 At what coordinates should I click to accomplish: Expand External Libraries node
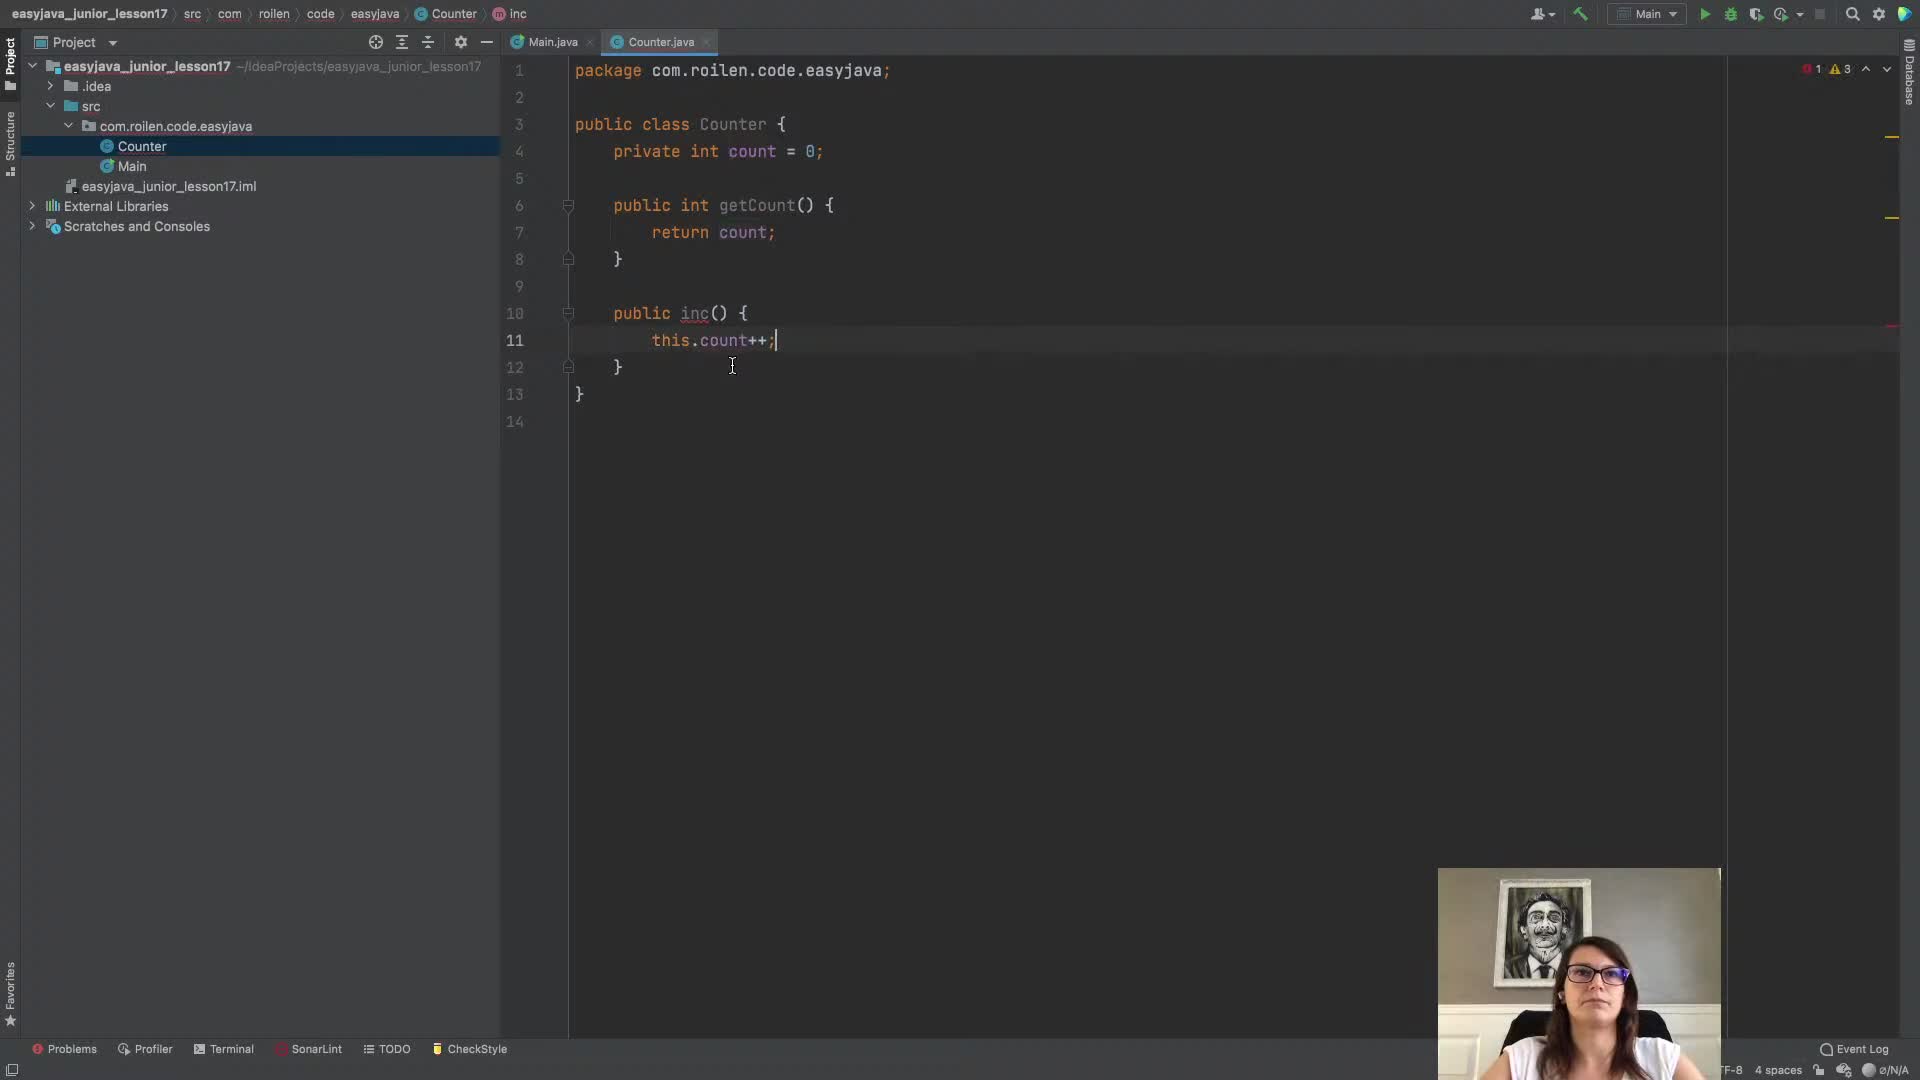click(x=33, y=206)
